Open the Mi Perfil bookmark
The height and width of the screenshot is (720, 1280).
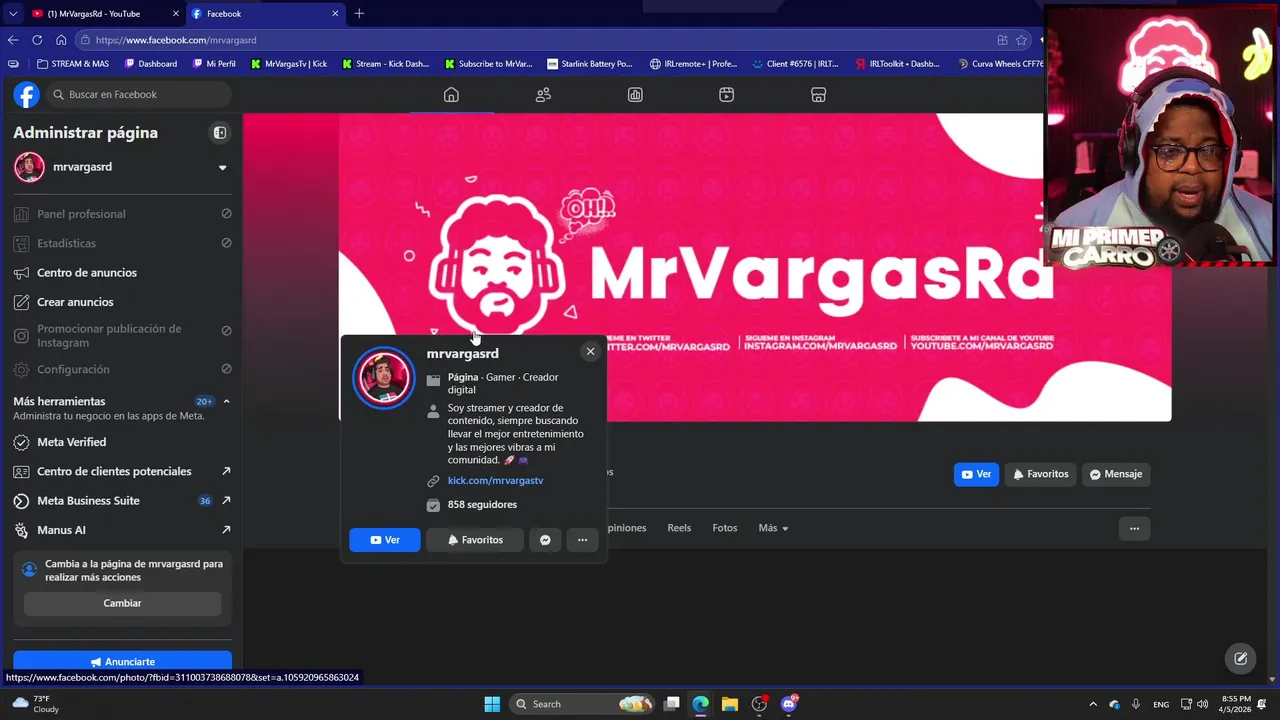tap(214, 63)
